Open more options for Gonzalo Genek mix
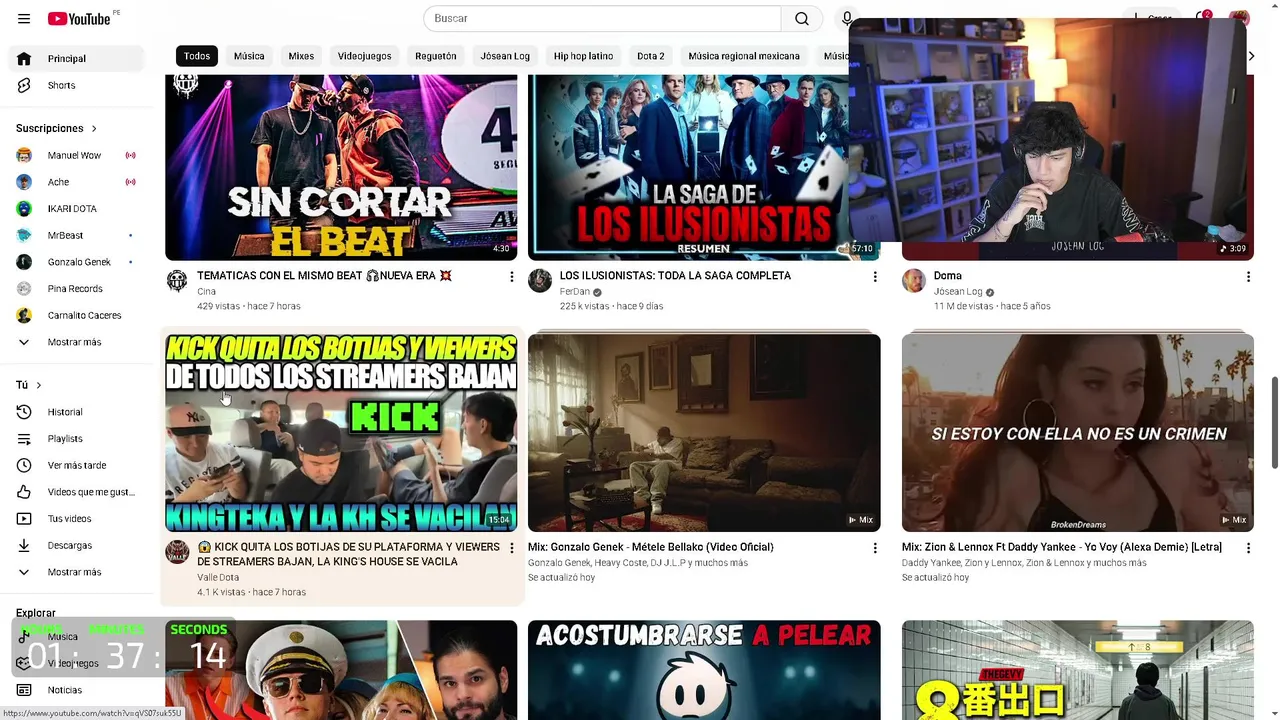1280x720 pixels. pyautogui.click(x=875, y=548)
